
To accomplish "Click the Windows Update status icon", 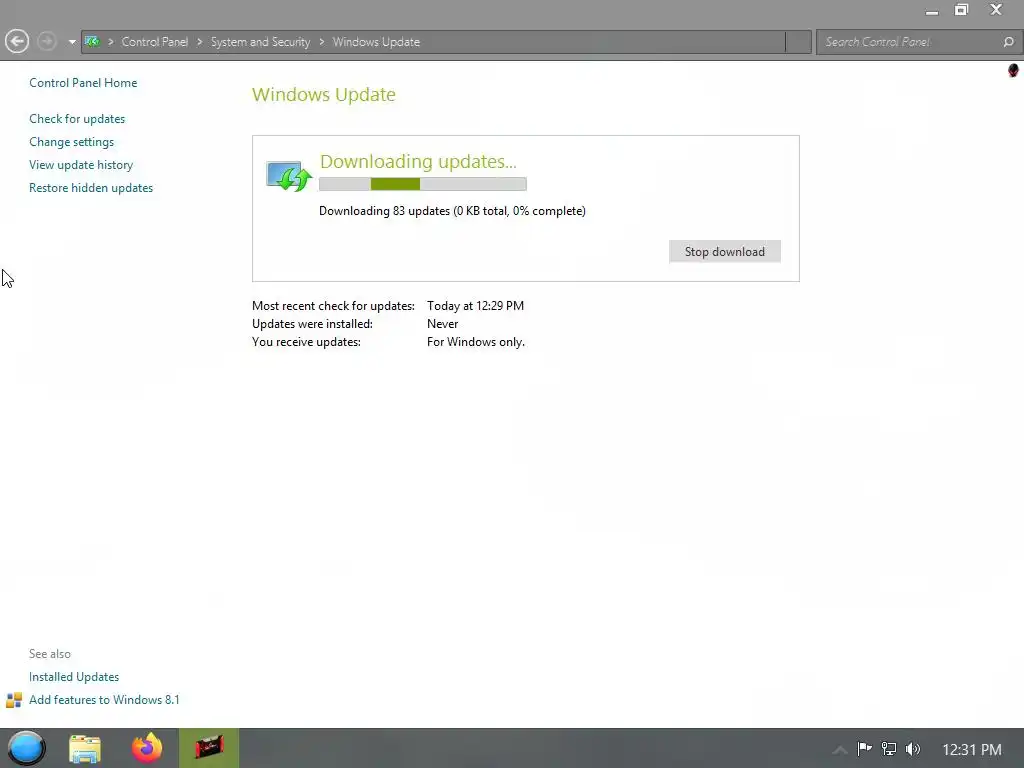I will (x=289, y=176).
